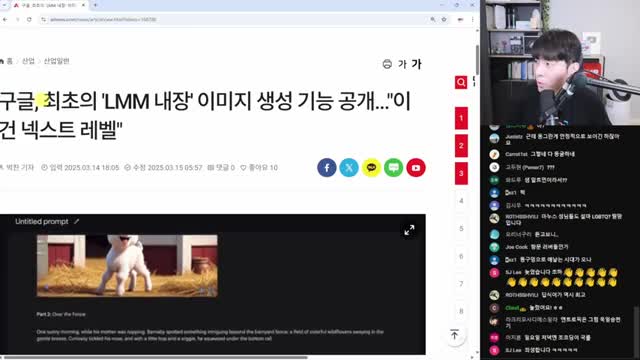Increase font size with large 가
Image resolution: width=640 pixels, height=360 pixels.
417,64
